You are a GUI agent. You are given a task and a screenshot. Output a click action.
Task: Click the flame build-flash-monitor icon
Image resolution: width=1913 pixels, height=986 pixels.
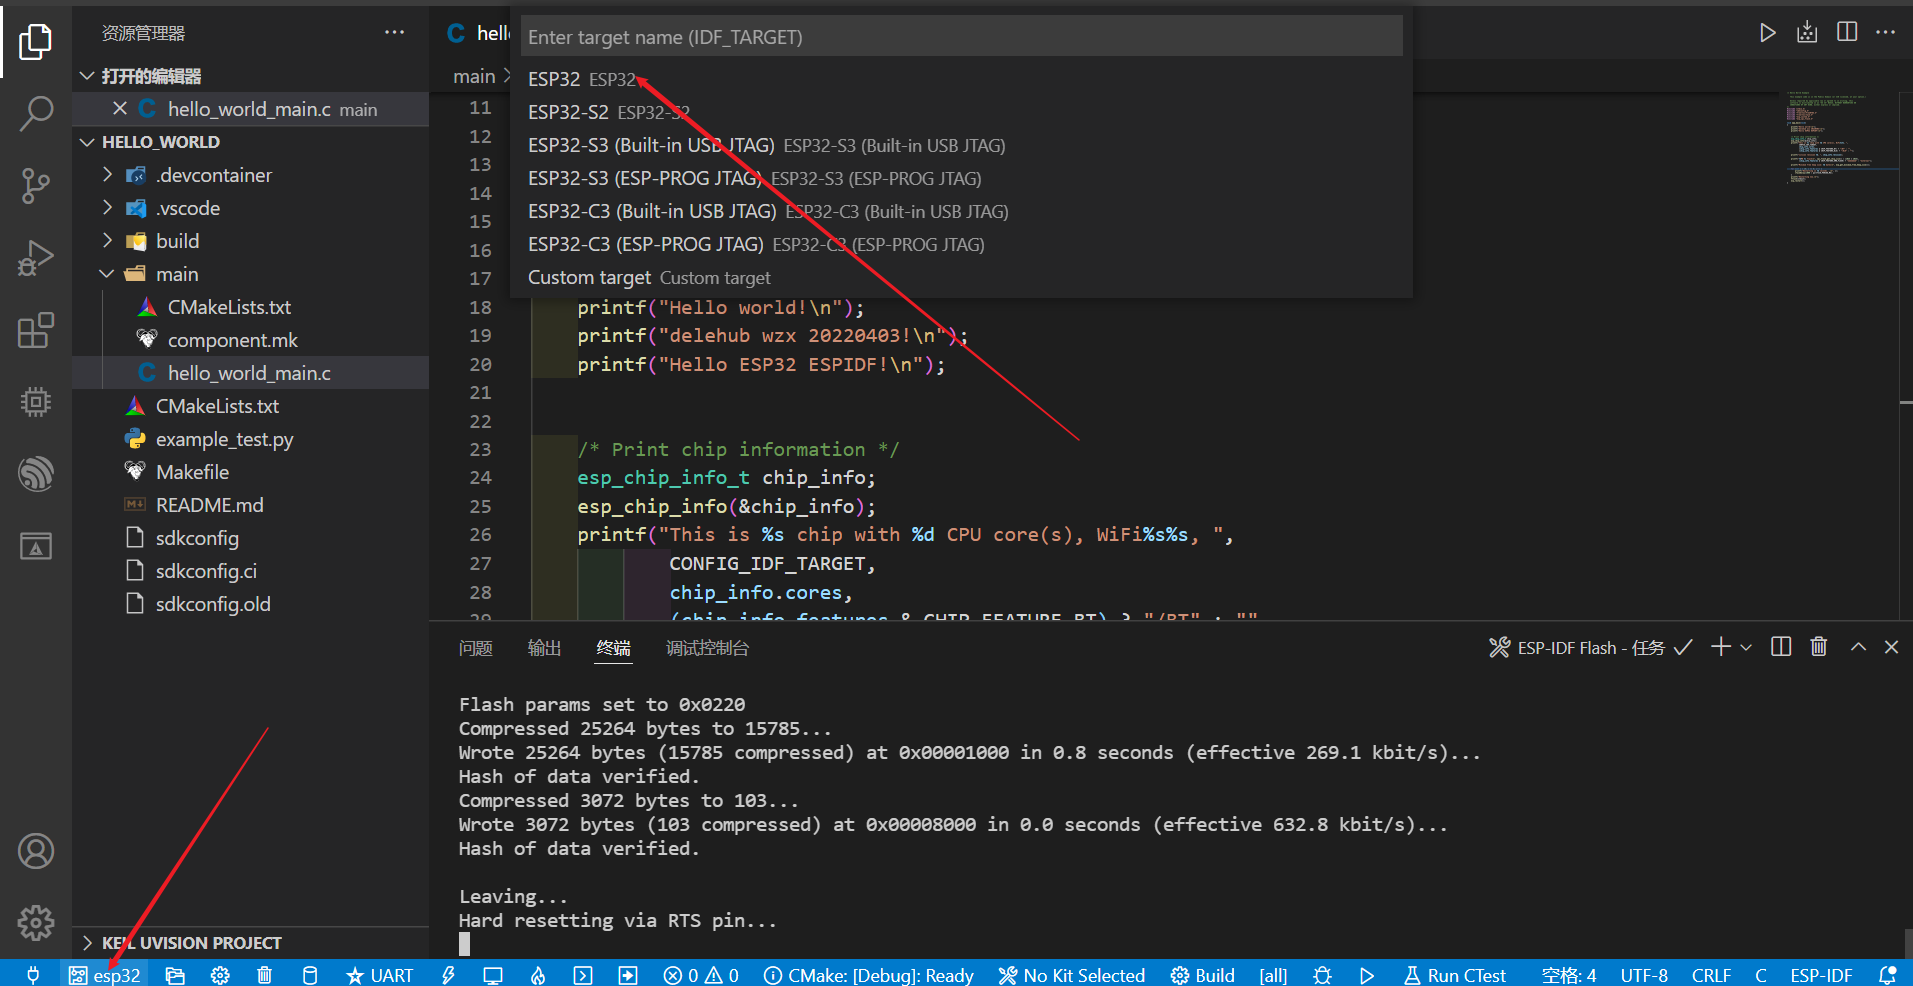[x=538, y=975]
